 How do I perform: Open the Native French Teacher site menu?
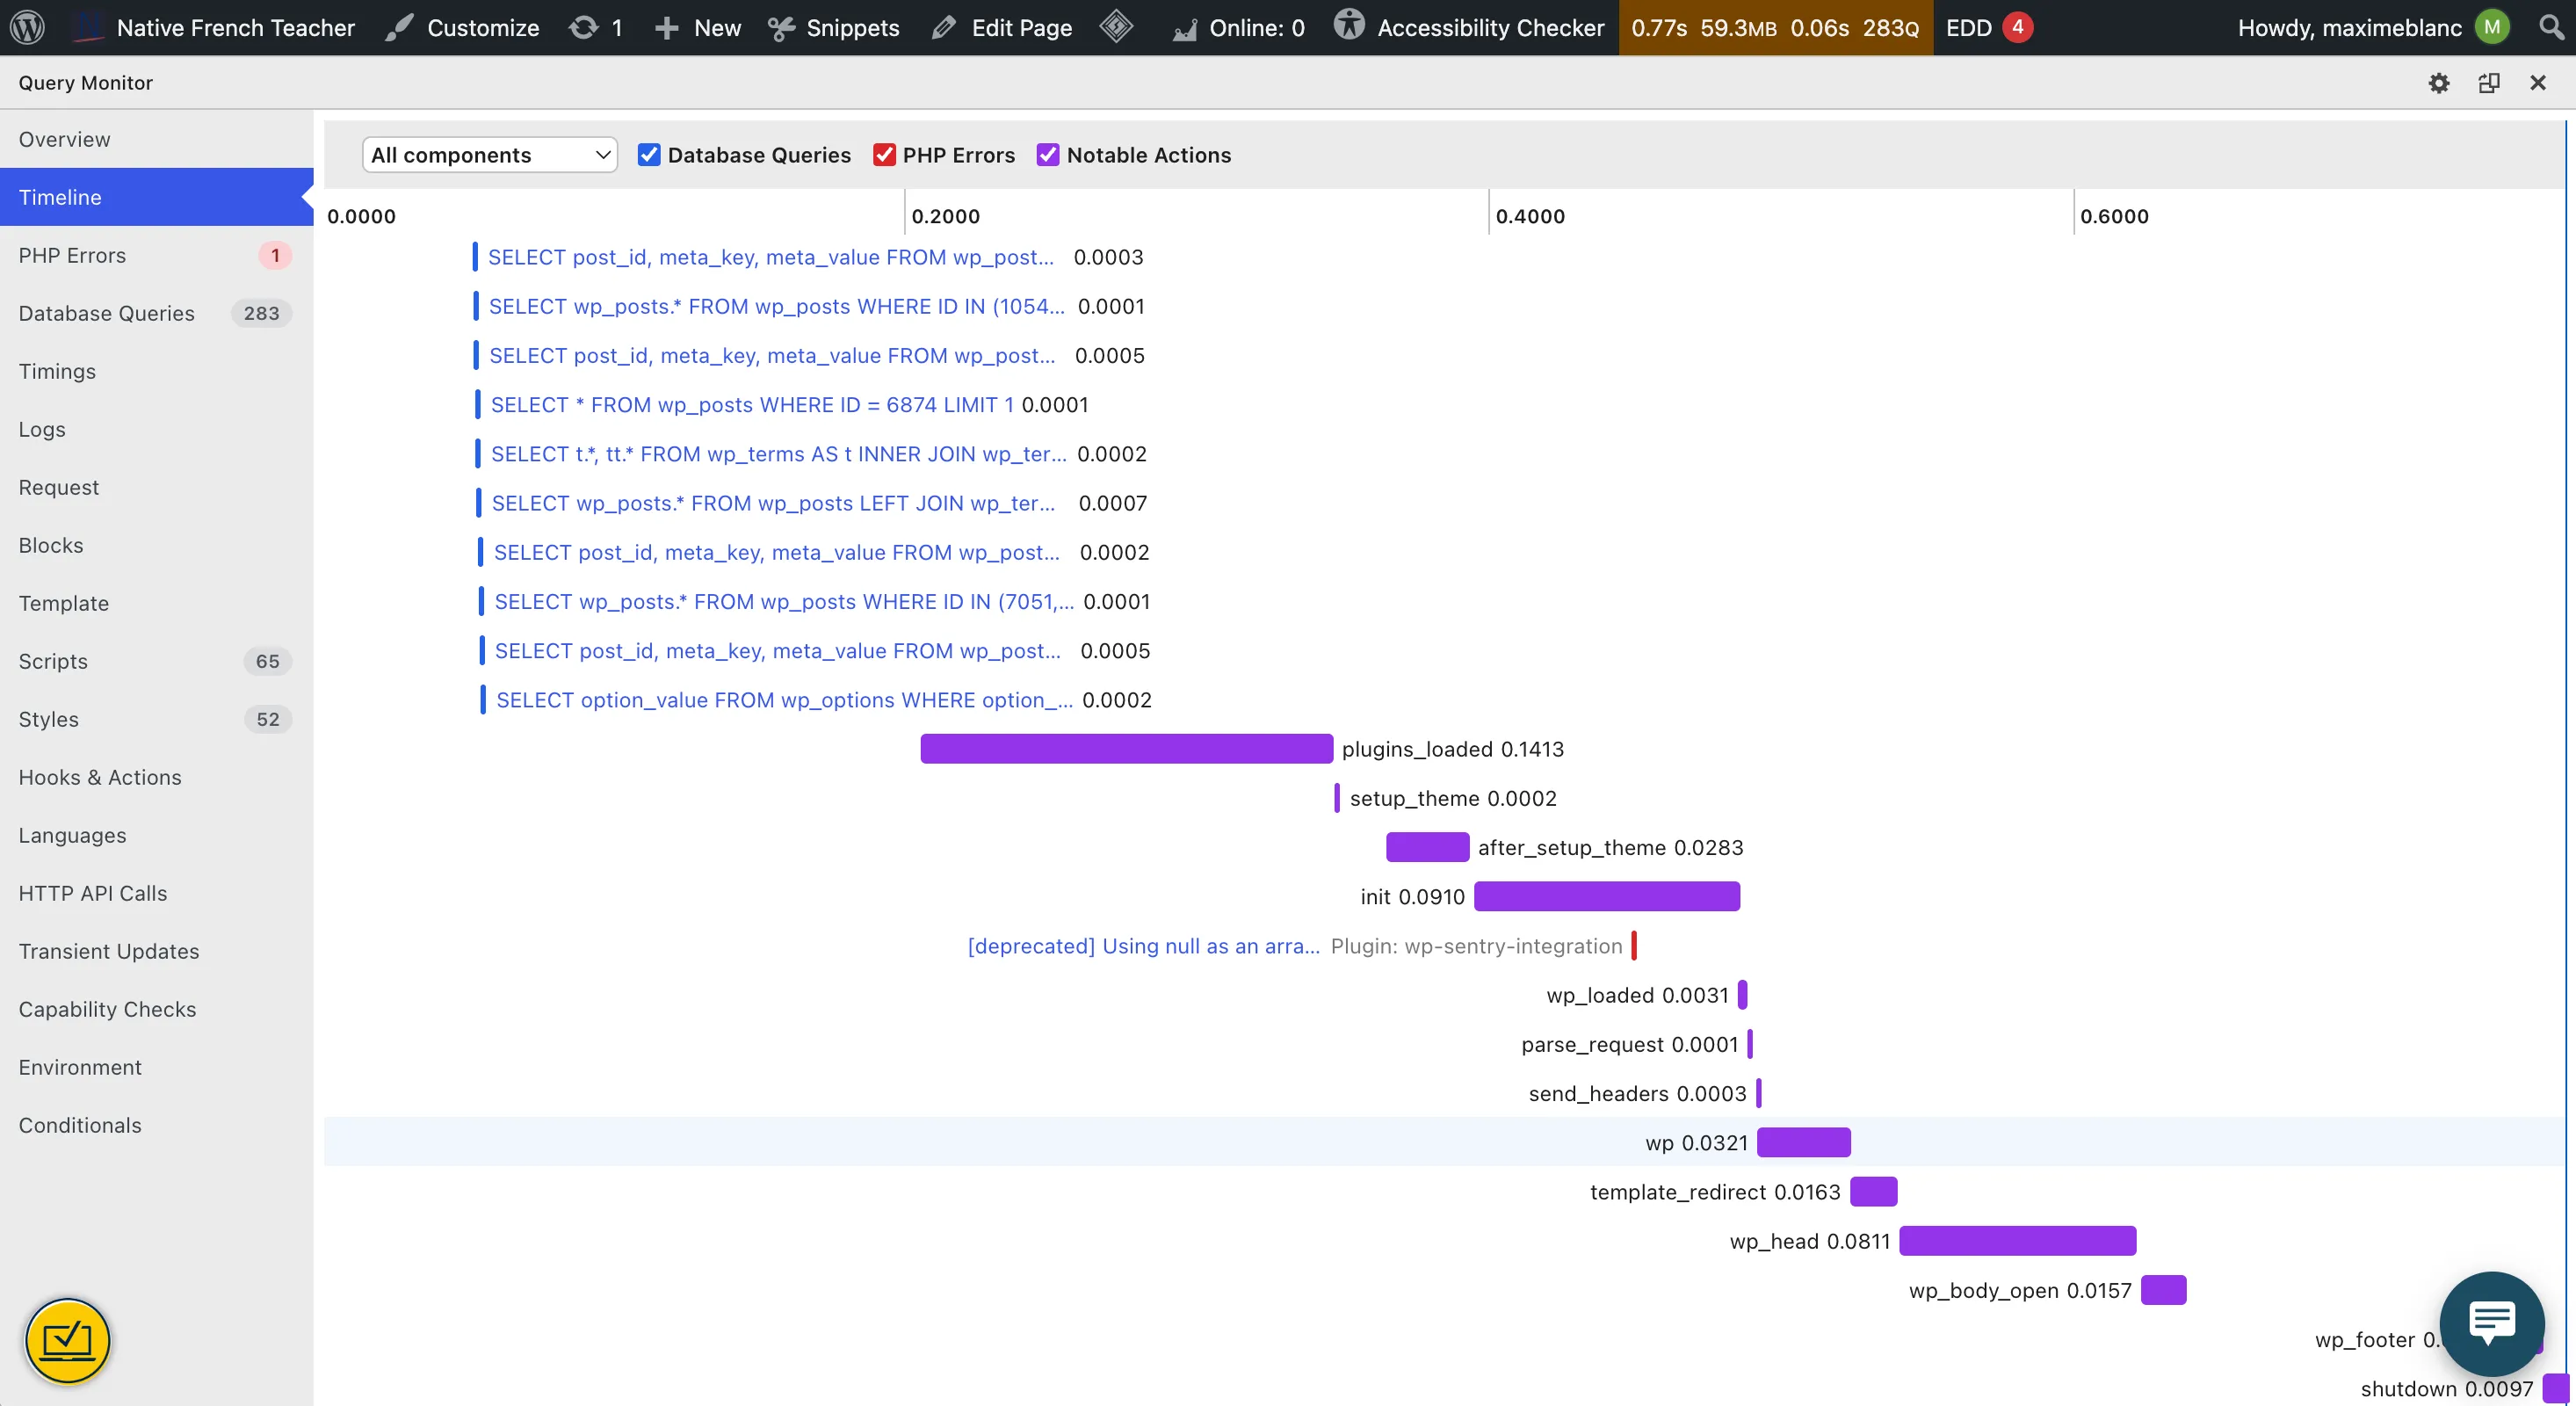(214, 27)
